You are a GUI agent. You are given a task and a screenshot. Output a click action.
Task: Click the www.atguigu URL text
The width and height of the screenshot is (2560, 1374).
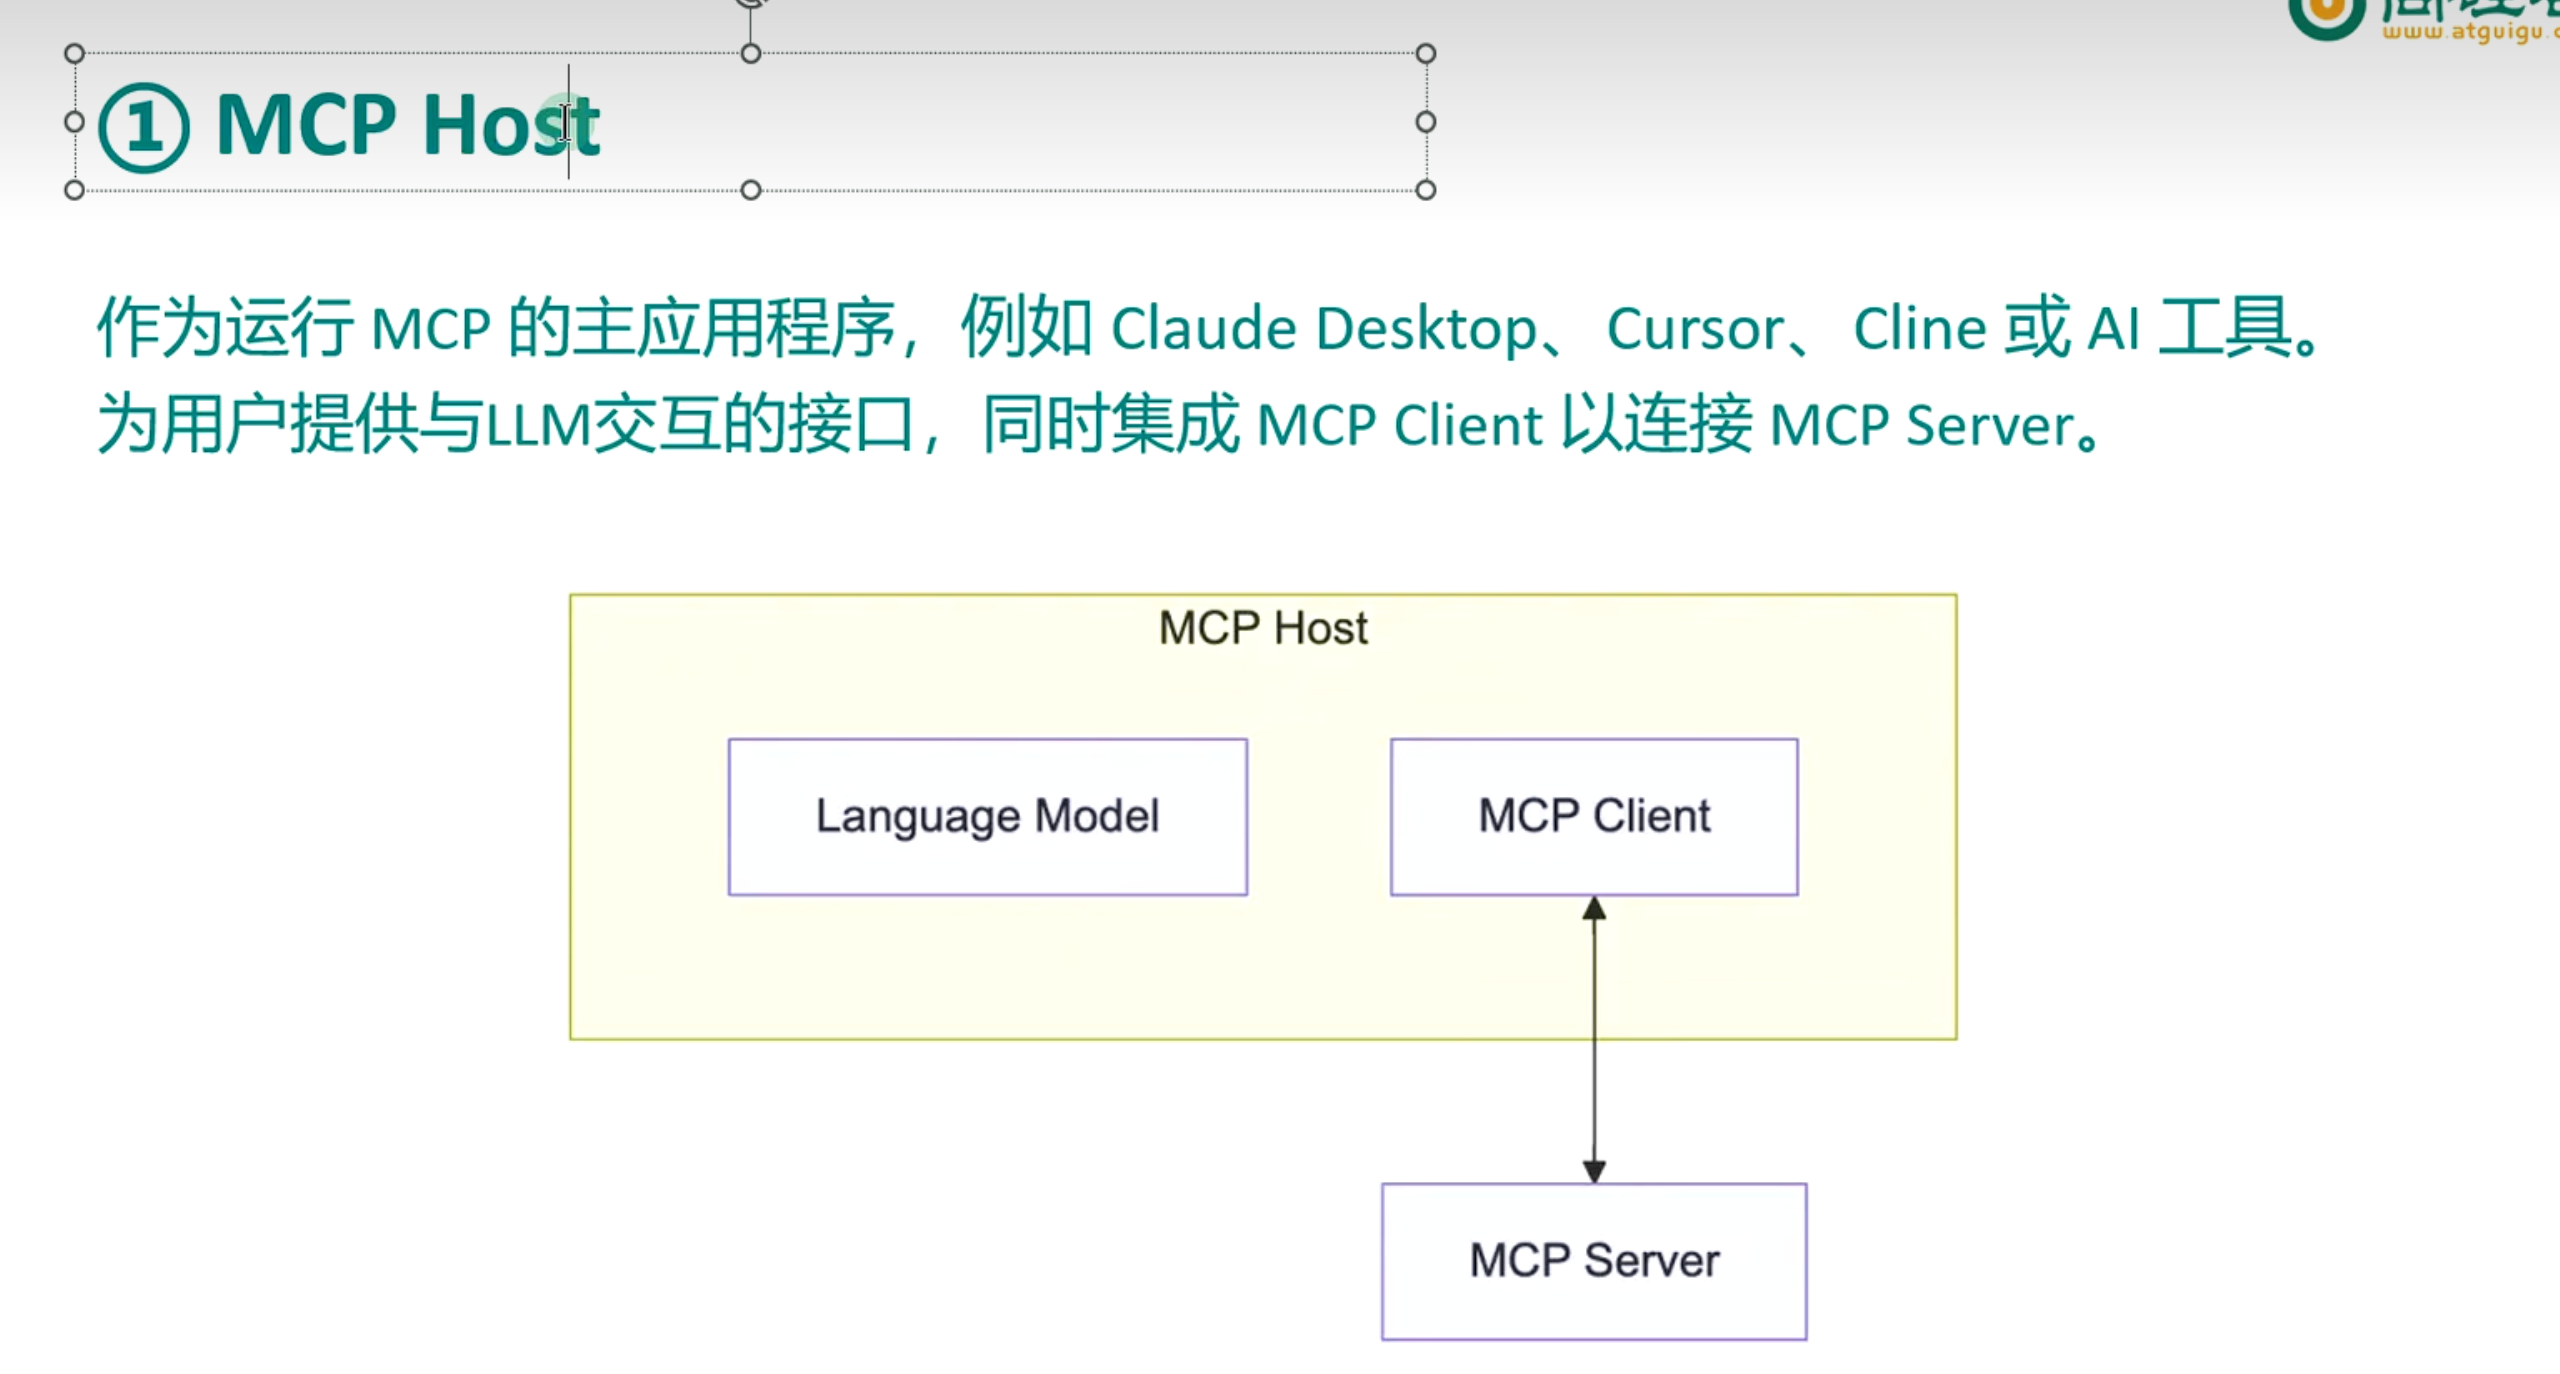coord(2465,33)
